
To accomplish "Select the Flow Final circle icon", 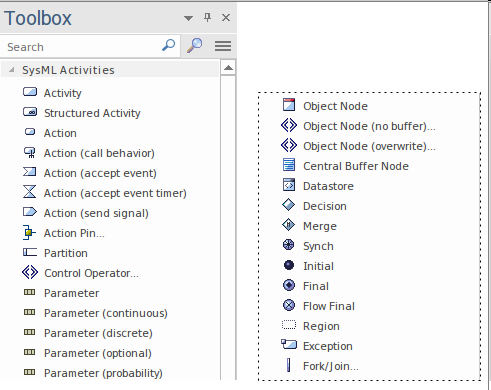I will (x=289, y=305).
